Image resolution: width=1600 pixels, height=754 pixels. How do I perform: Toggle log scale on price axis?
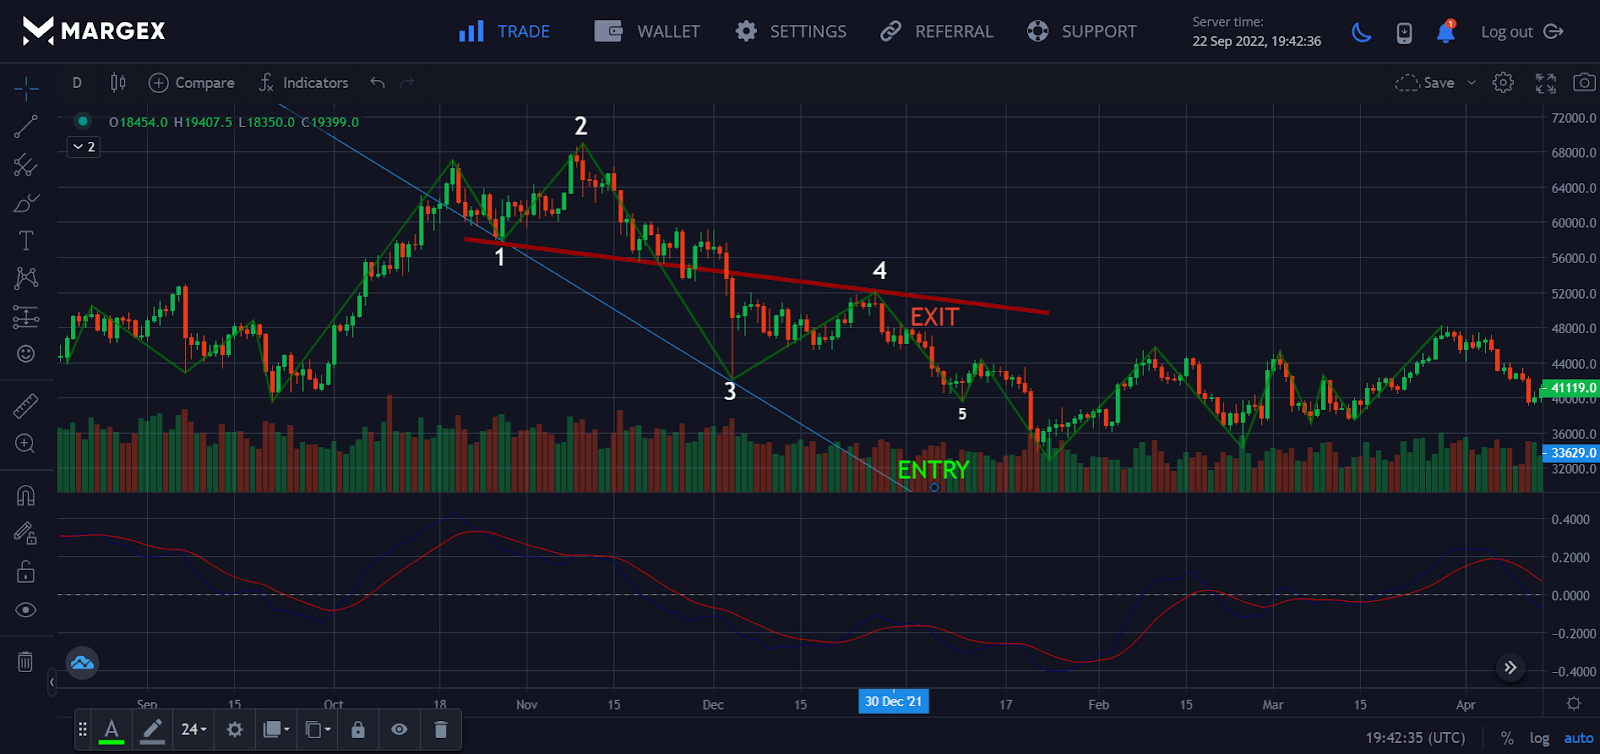[1539, 738]
